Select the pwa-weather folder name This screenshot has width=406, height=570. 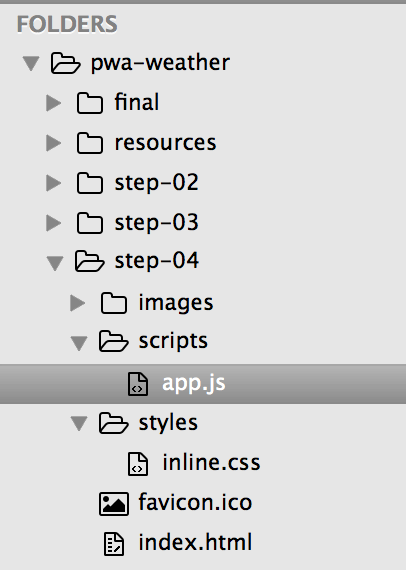point(160,63)
